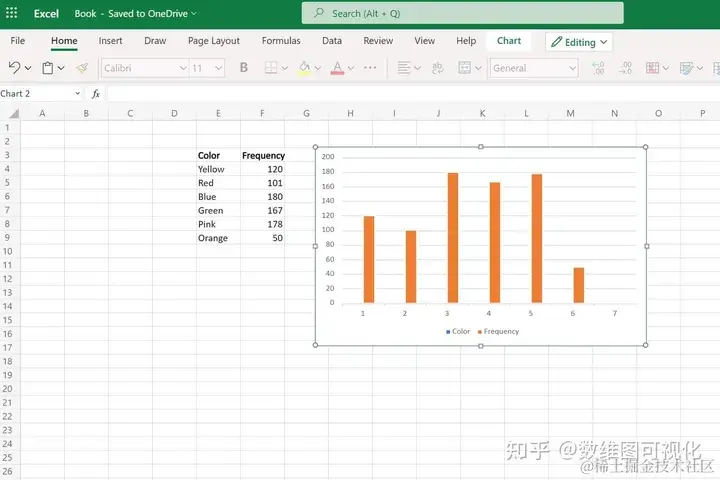Focus the Search (Alt + Q) box
The image size is (720, 480).
462,13
